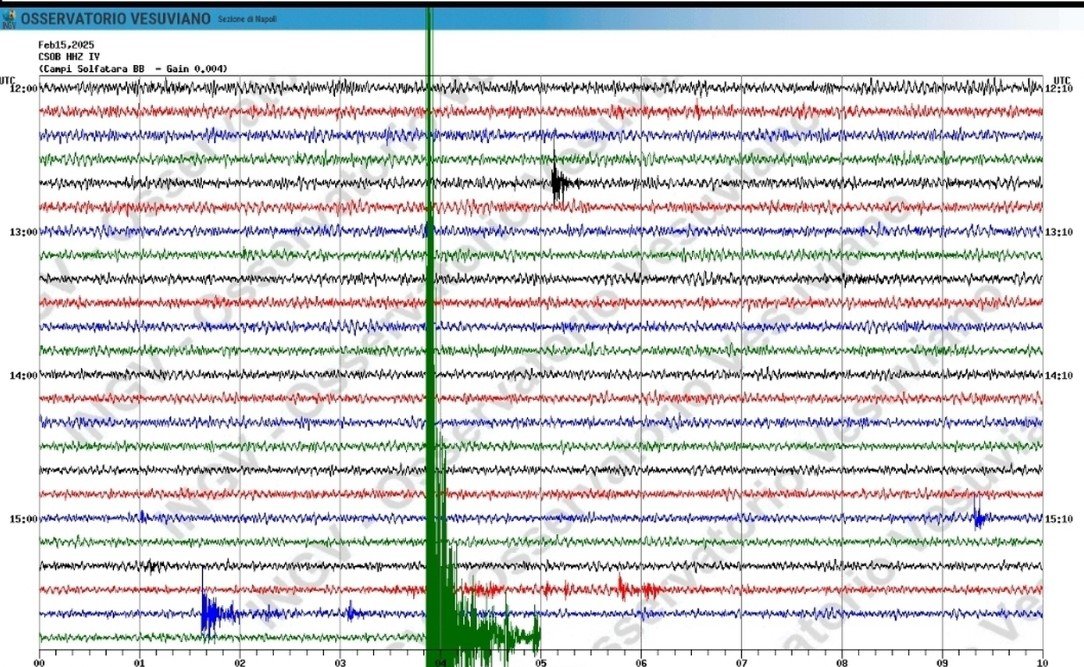Click the Campi Solfatara BB gain text

[133, 69]
